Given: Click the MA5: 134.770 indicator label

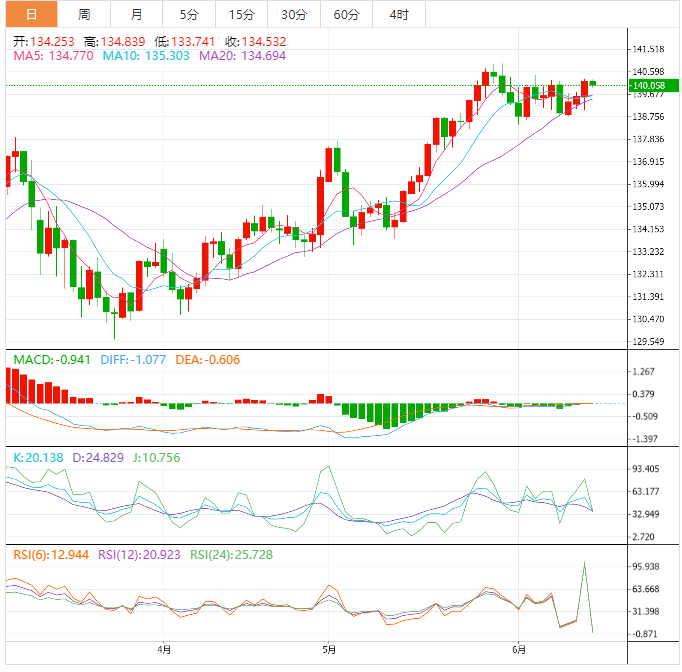Looking at the screenshot, I should (x=53, y=56).
